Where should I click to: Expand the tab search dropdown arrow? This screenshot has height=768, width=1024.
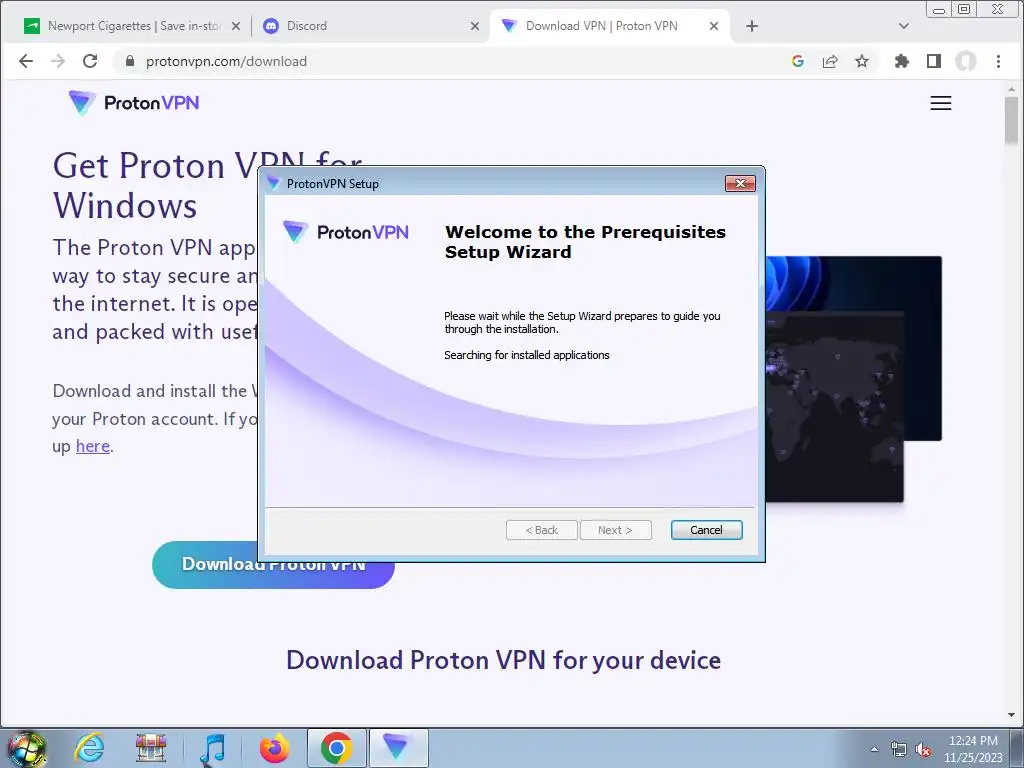[x=904, y=26]
